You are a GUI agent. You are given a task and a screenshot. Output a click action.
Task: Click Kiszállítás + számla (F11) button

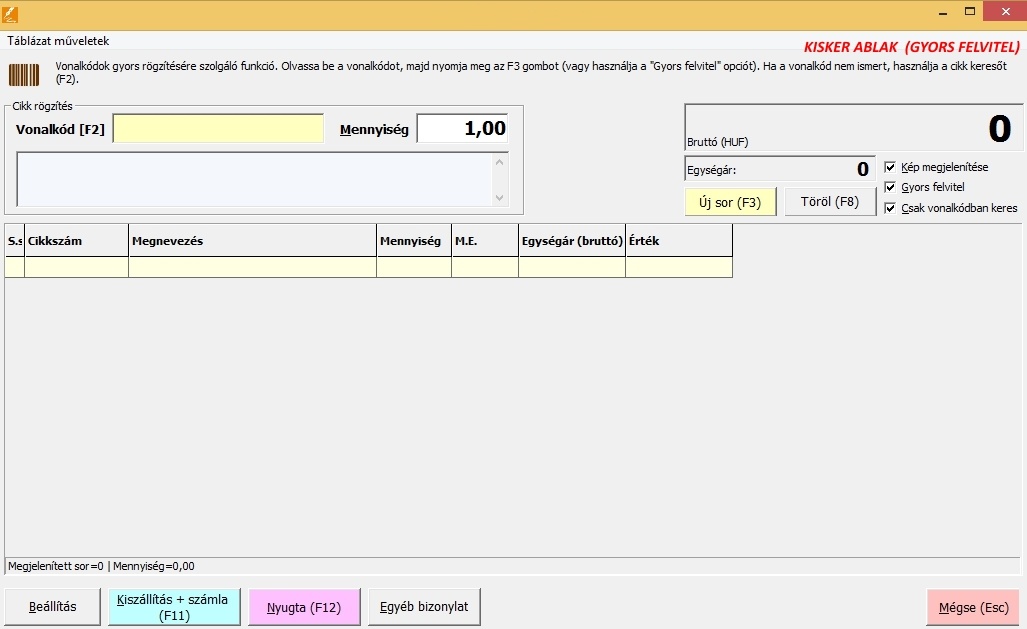[174, 607]
